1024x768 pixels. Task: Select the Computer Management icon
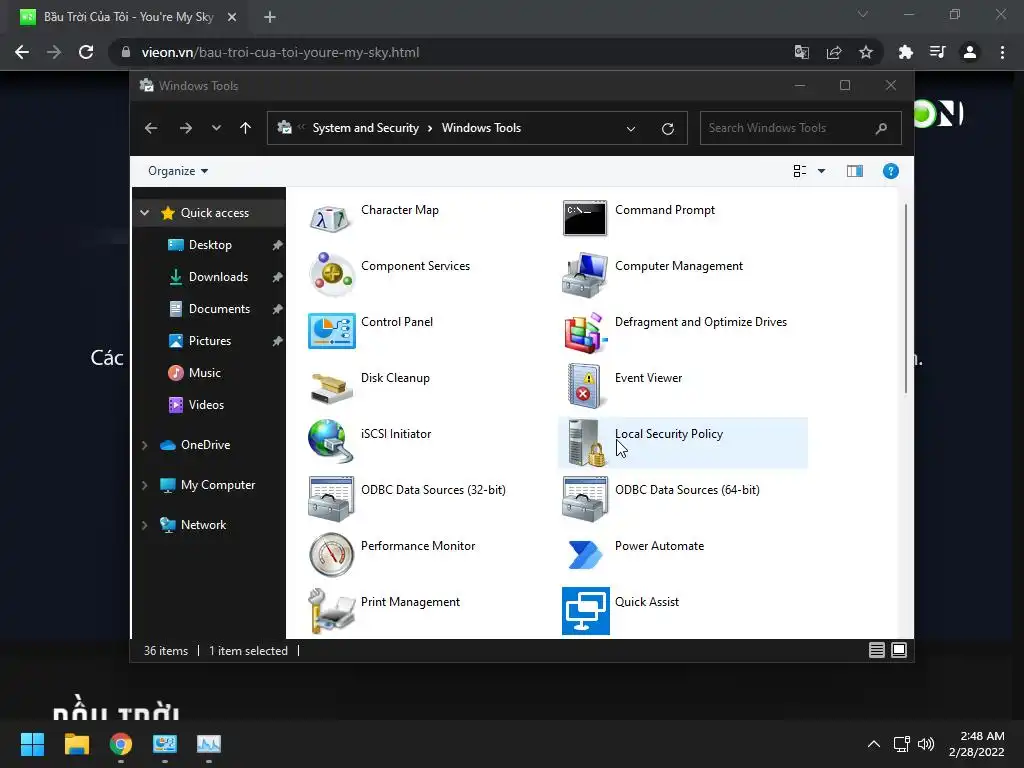point(585,274)
